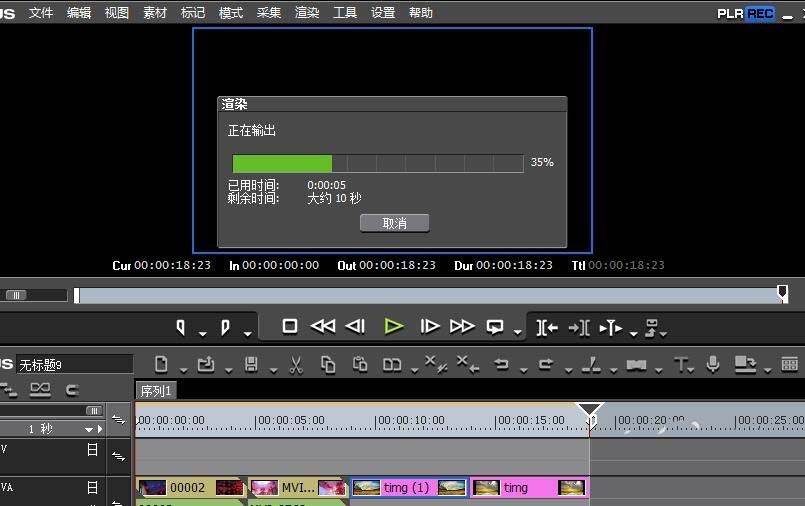The image size is (805, 506).
Task: Click the voice over microphone icon
Action: [713, 364]
